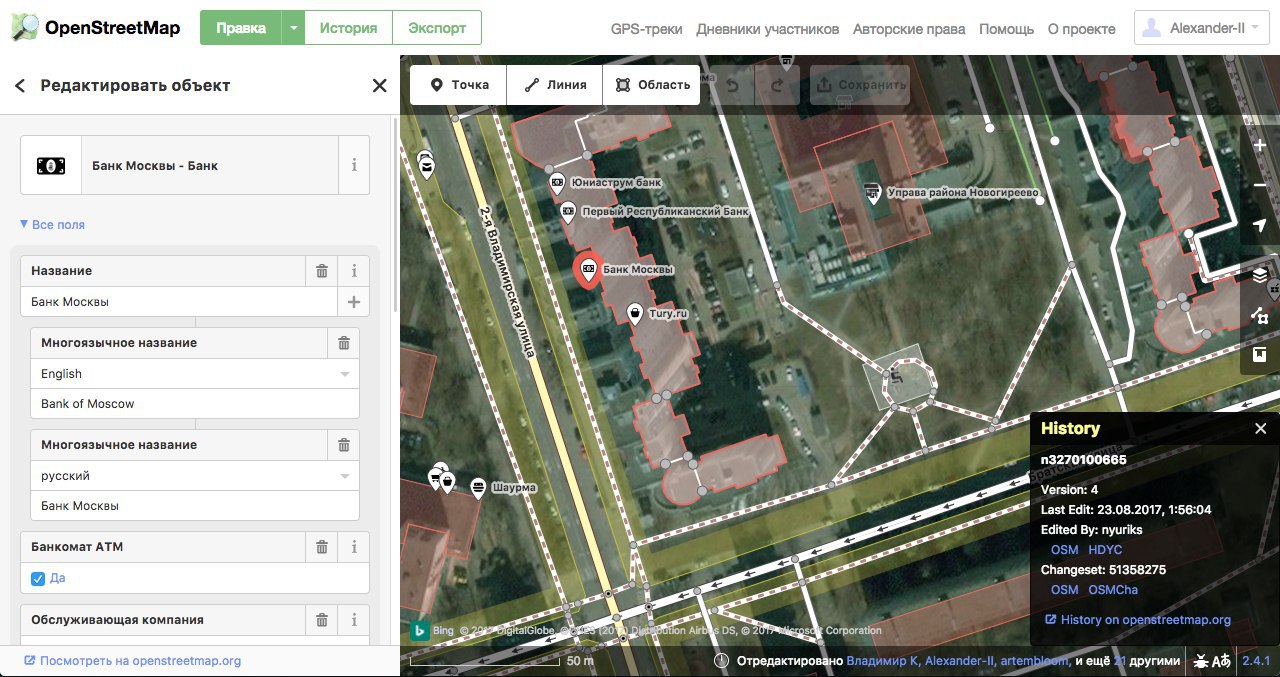This screenshot has width=1280, height=677.
Task: Open the English language dropdown
Action: coord(345,374)
